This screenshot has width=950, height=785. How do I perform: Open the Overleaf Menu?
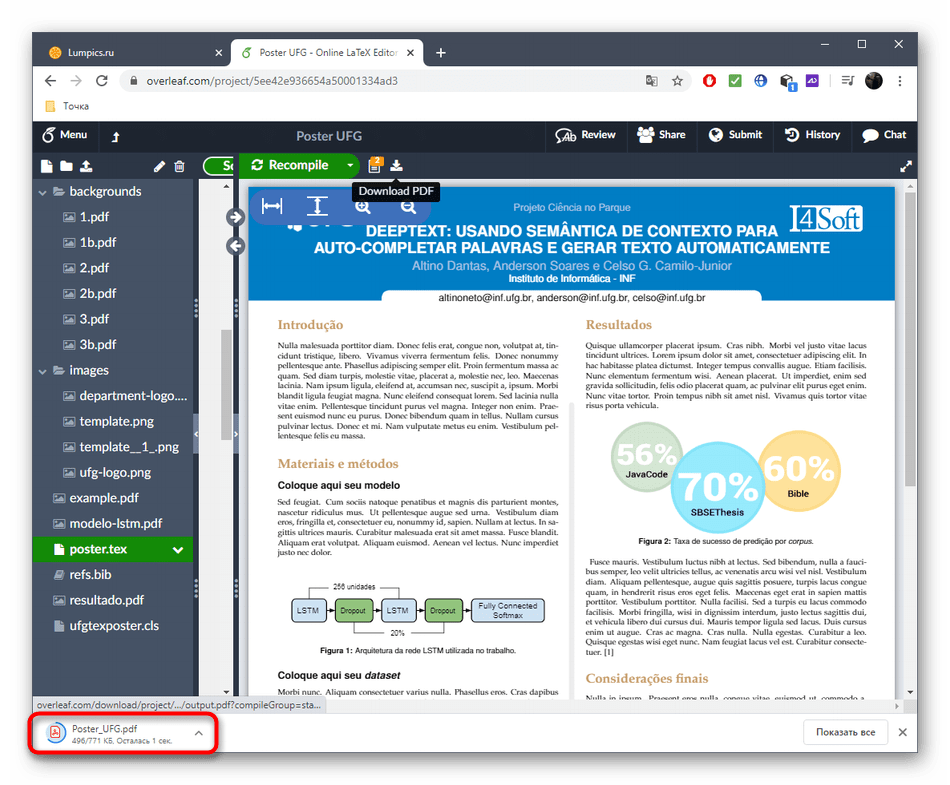(65, 135)
